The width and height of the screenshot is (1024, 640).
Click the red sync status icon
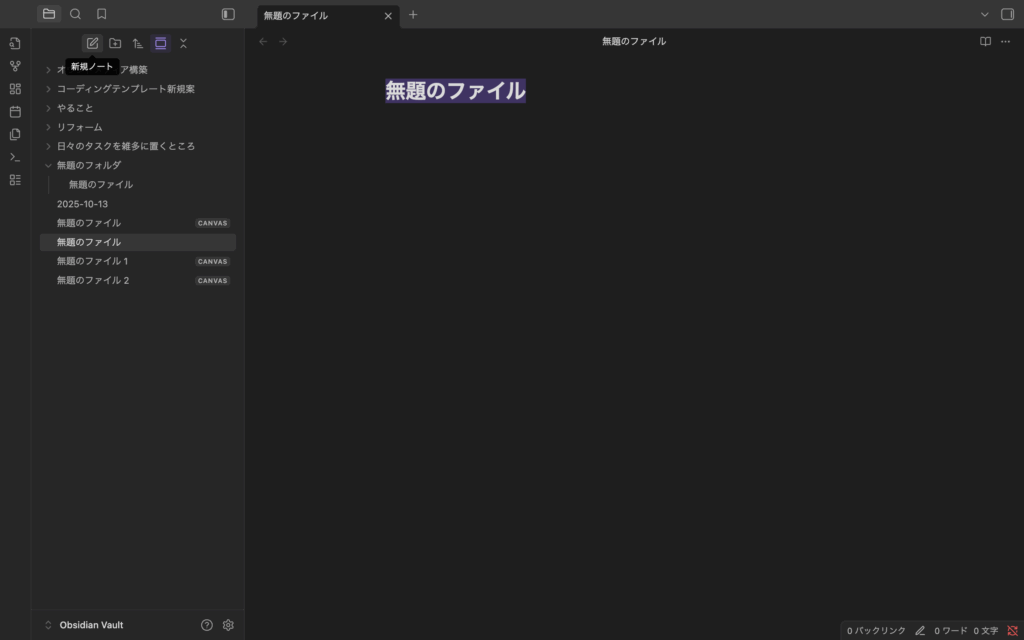(1011, 631)
